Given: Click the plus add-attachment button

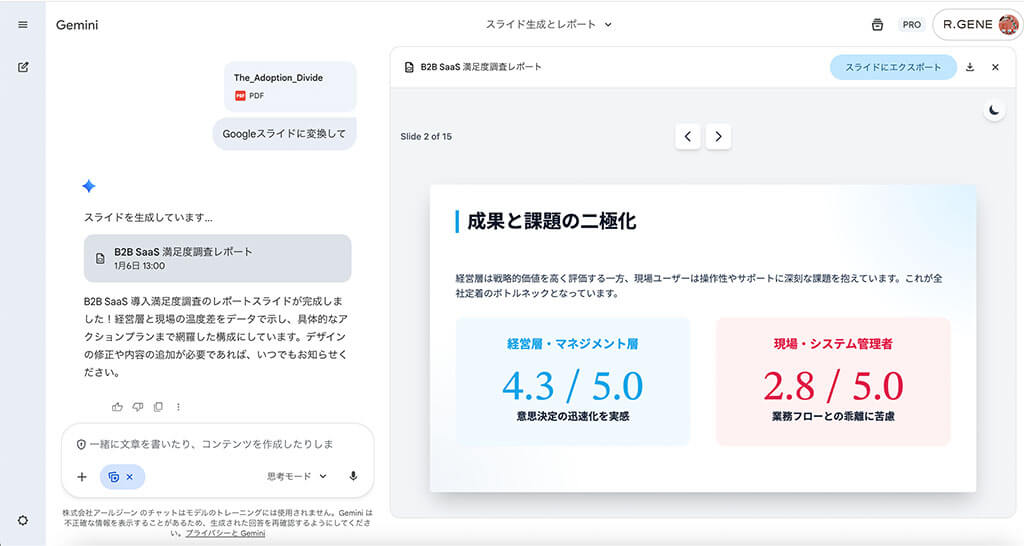Looking at the screenshot, I should [82, 477].
